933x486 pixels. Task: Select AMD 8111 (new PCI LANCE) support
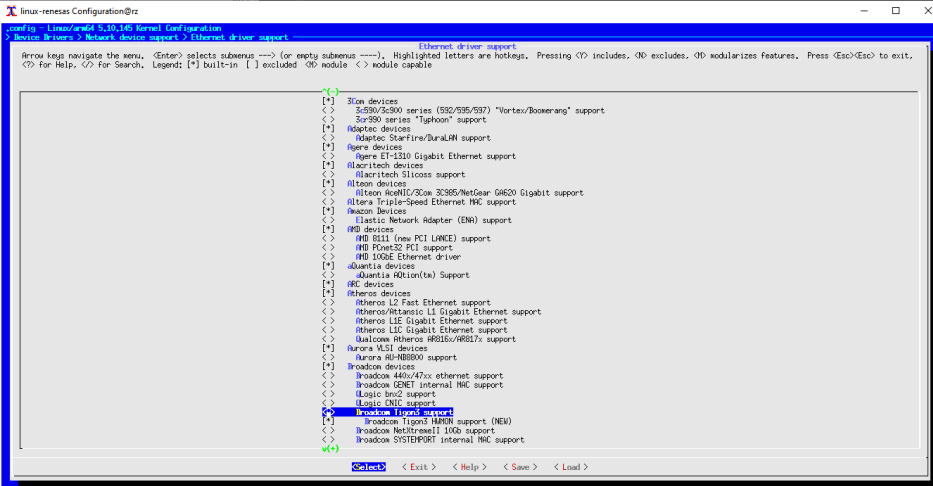point(423,239)
